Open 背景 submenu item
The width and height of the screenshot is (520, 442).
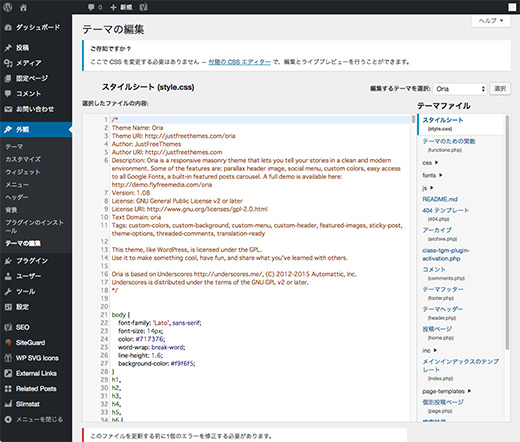[11, 210]
